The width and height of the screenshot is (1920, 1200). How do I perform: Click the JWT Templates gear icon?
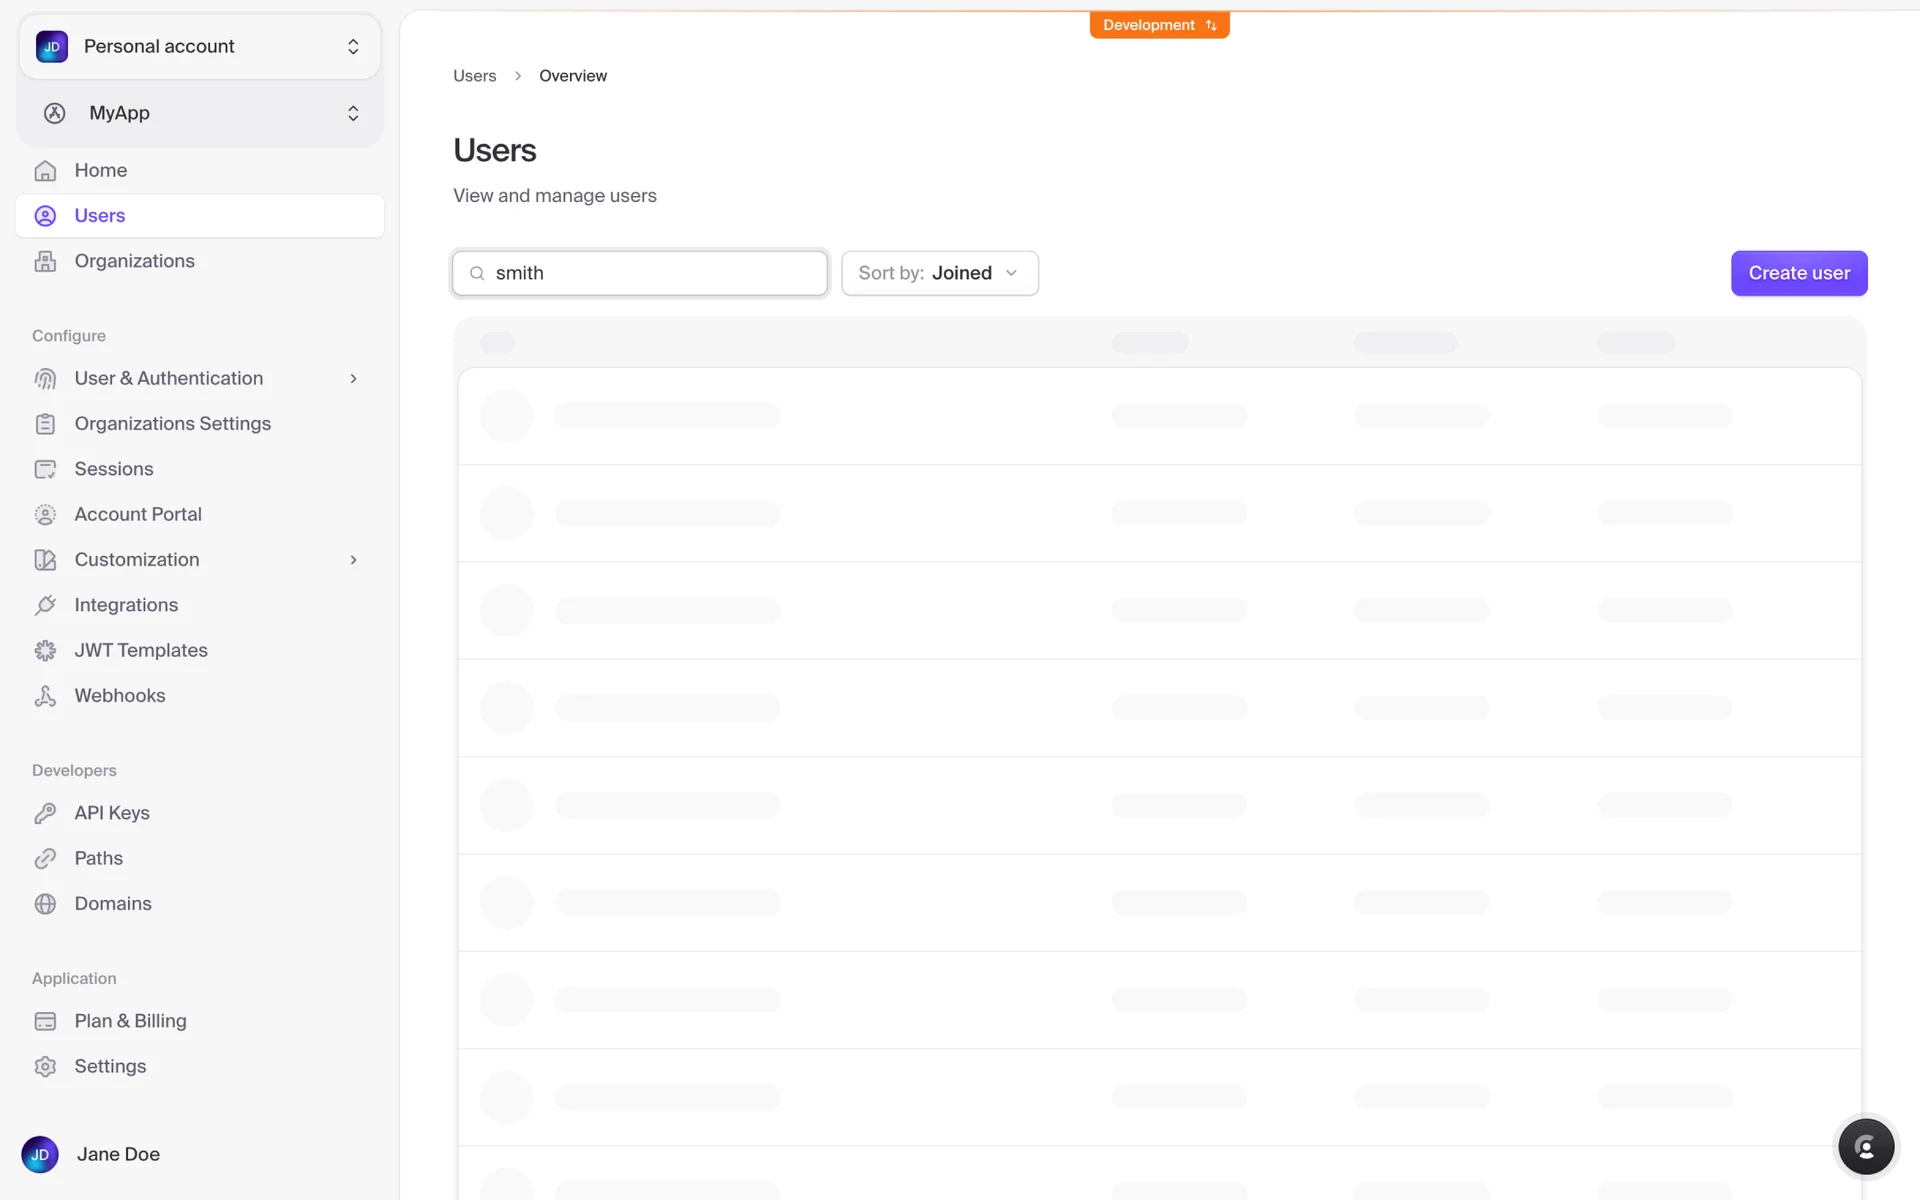point(45,651)
